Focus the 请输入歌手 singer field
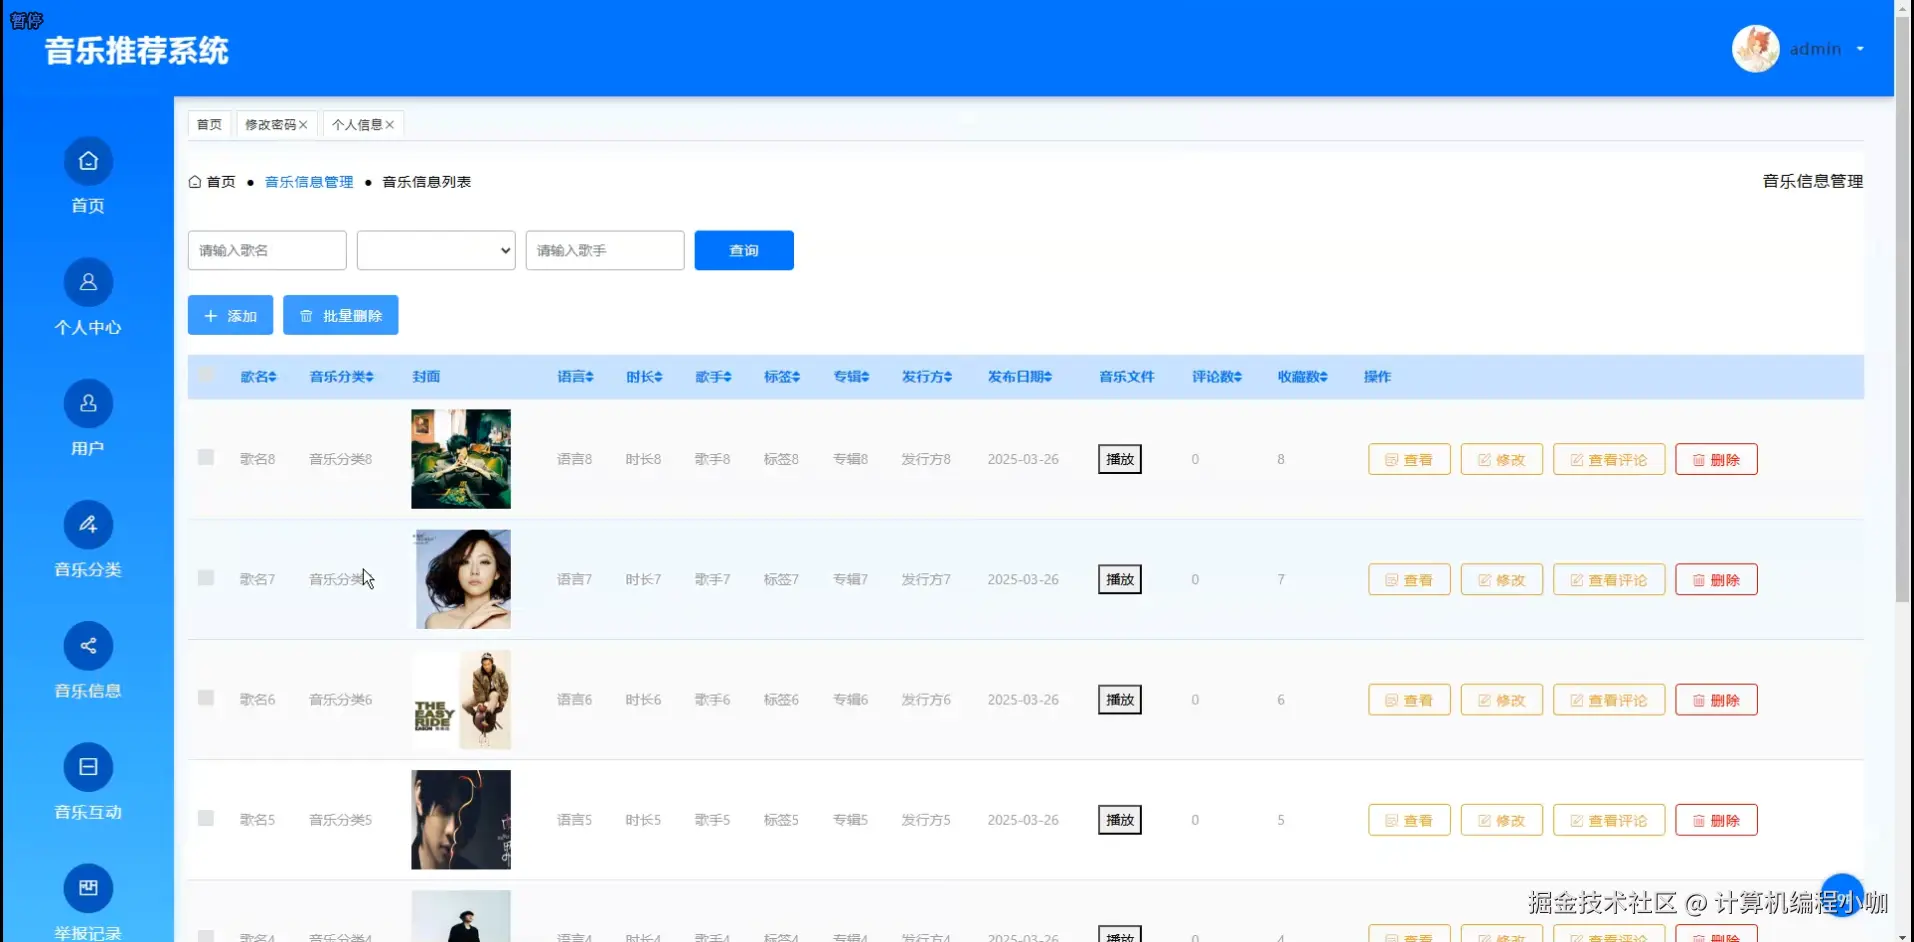Image resolution: width=1914 pixels, height=942 pixels. click(x=605, y=250)
